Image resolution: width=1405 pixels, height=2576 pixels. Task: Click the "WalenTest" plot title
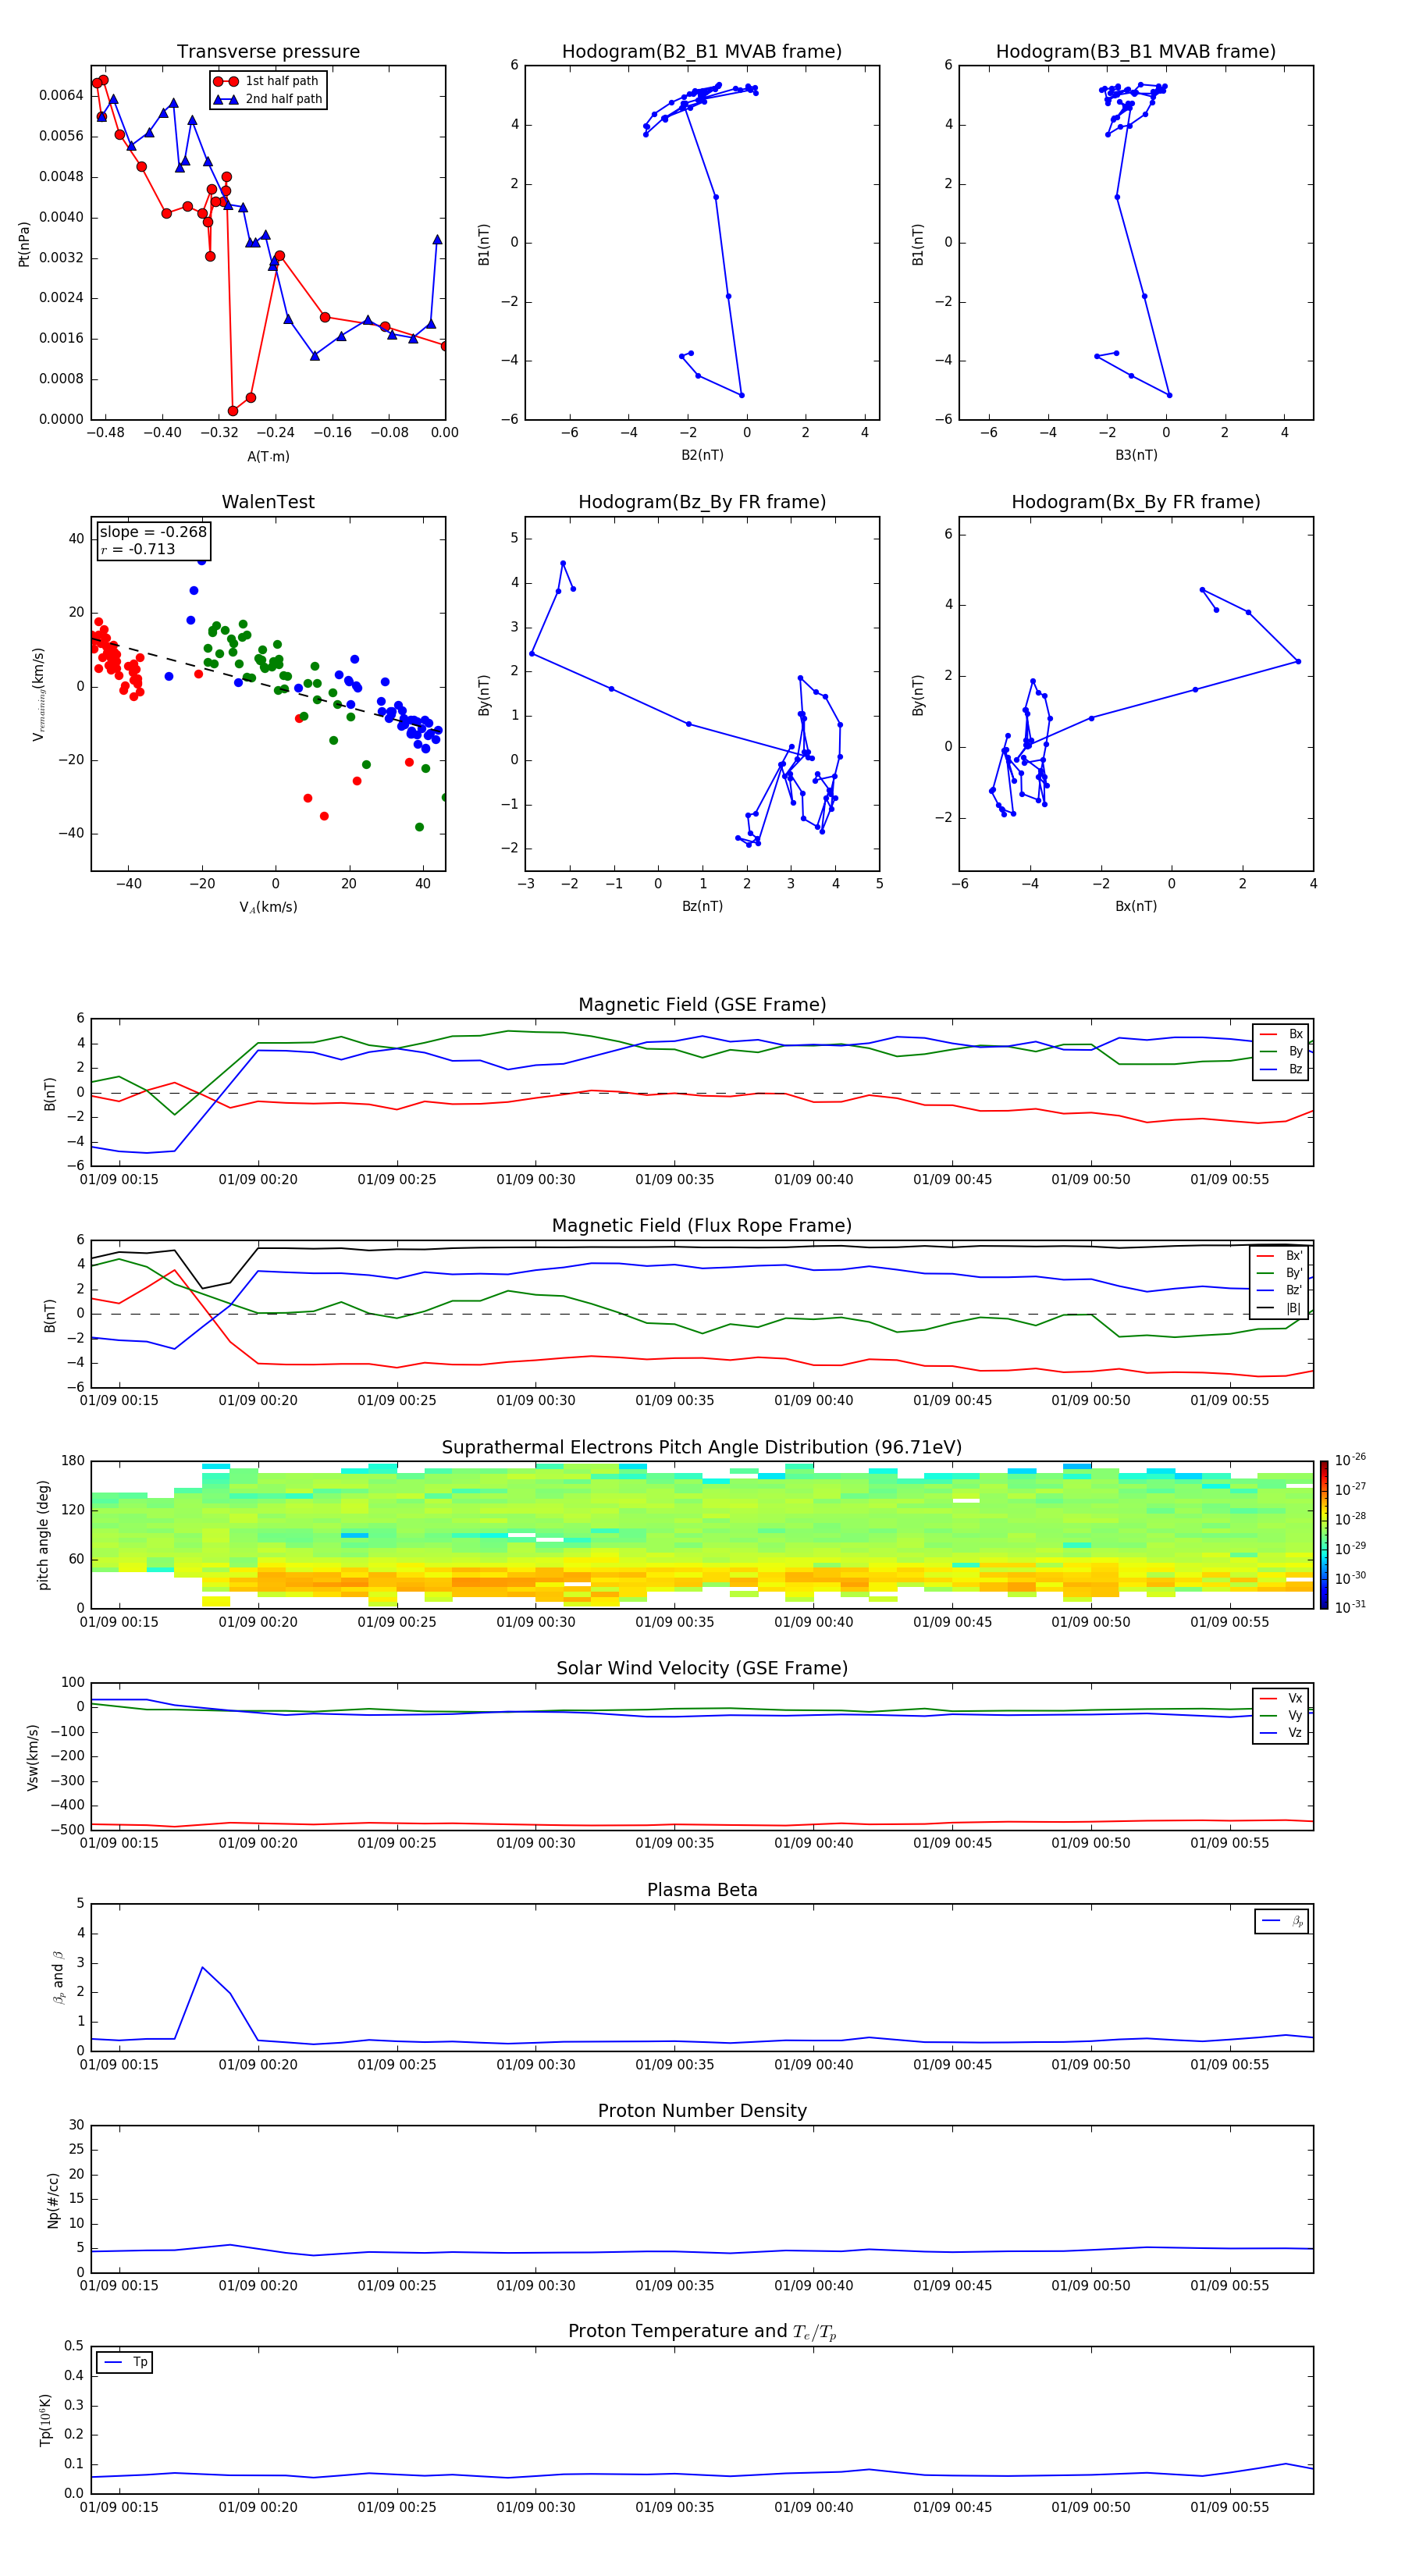(x=268, y=502)
